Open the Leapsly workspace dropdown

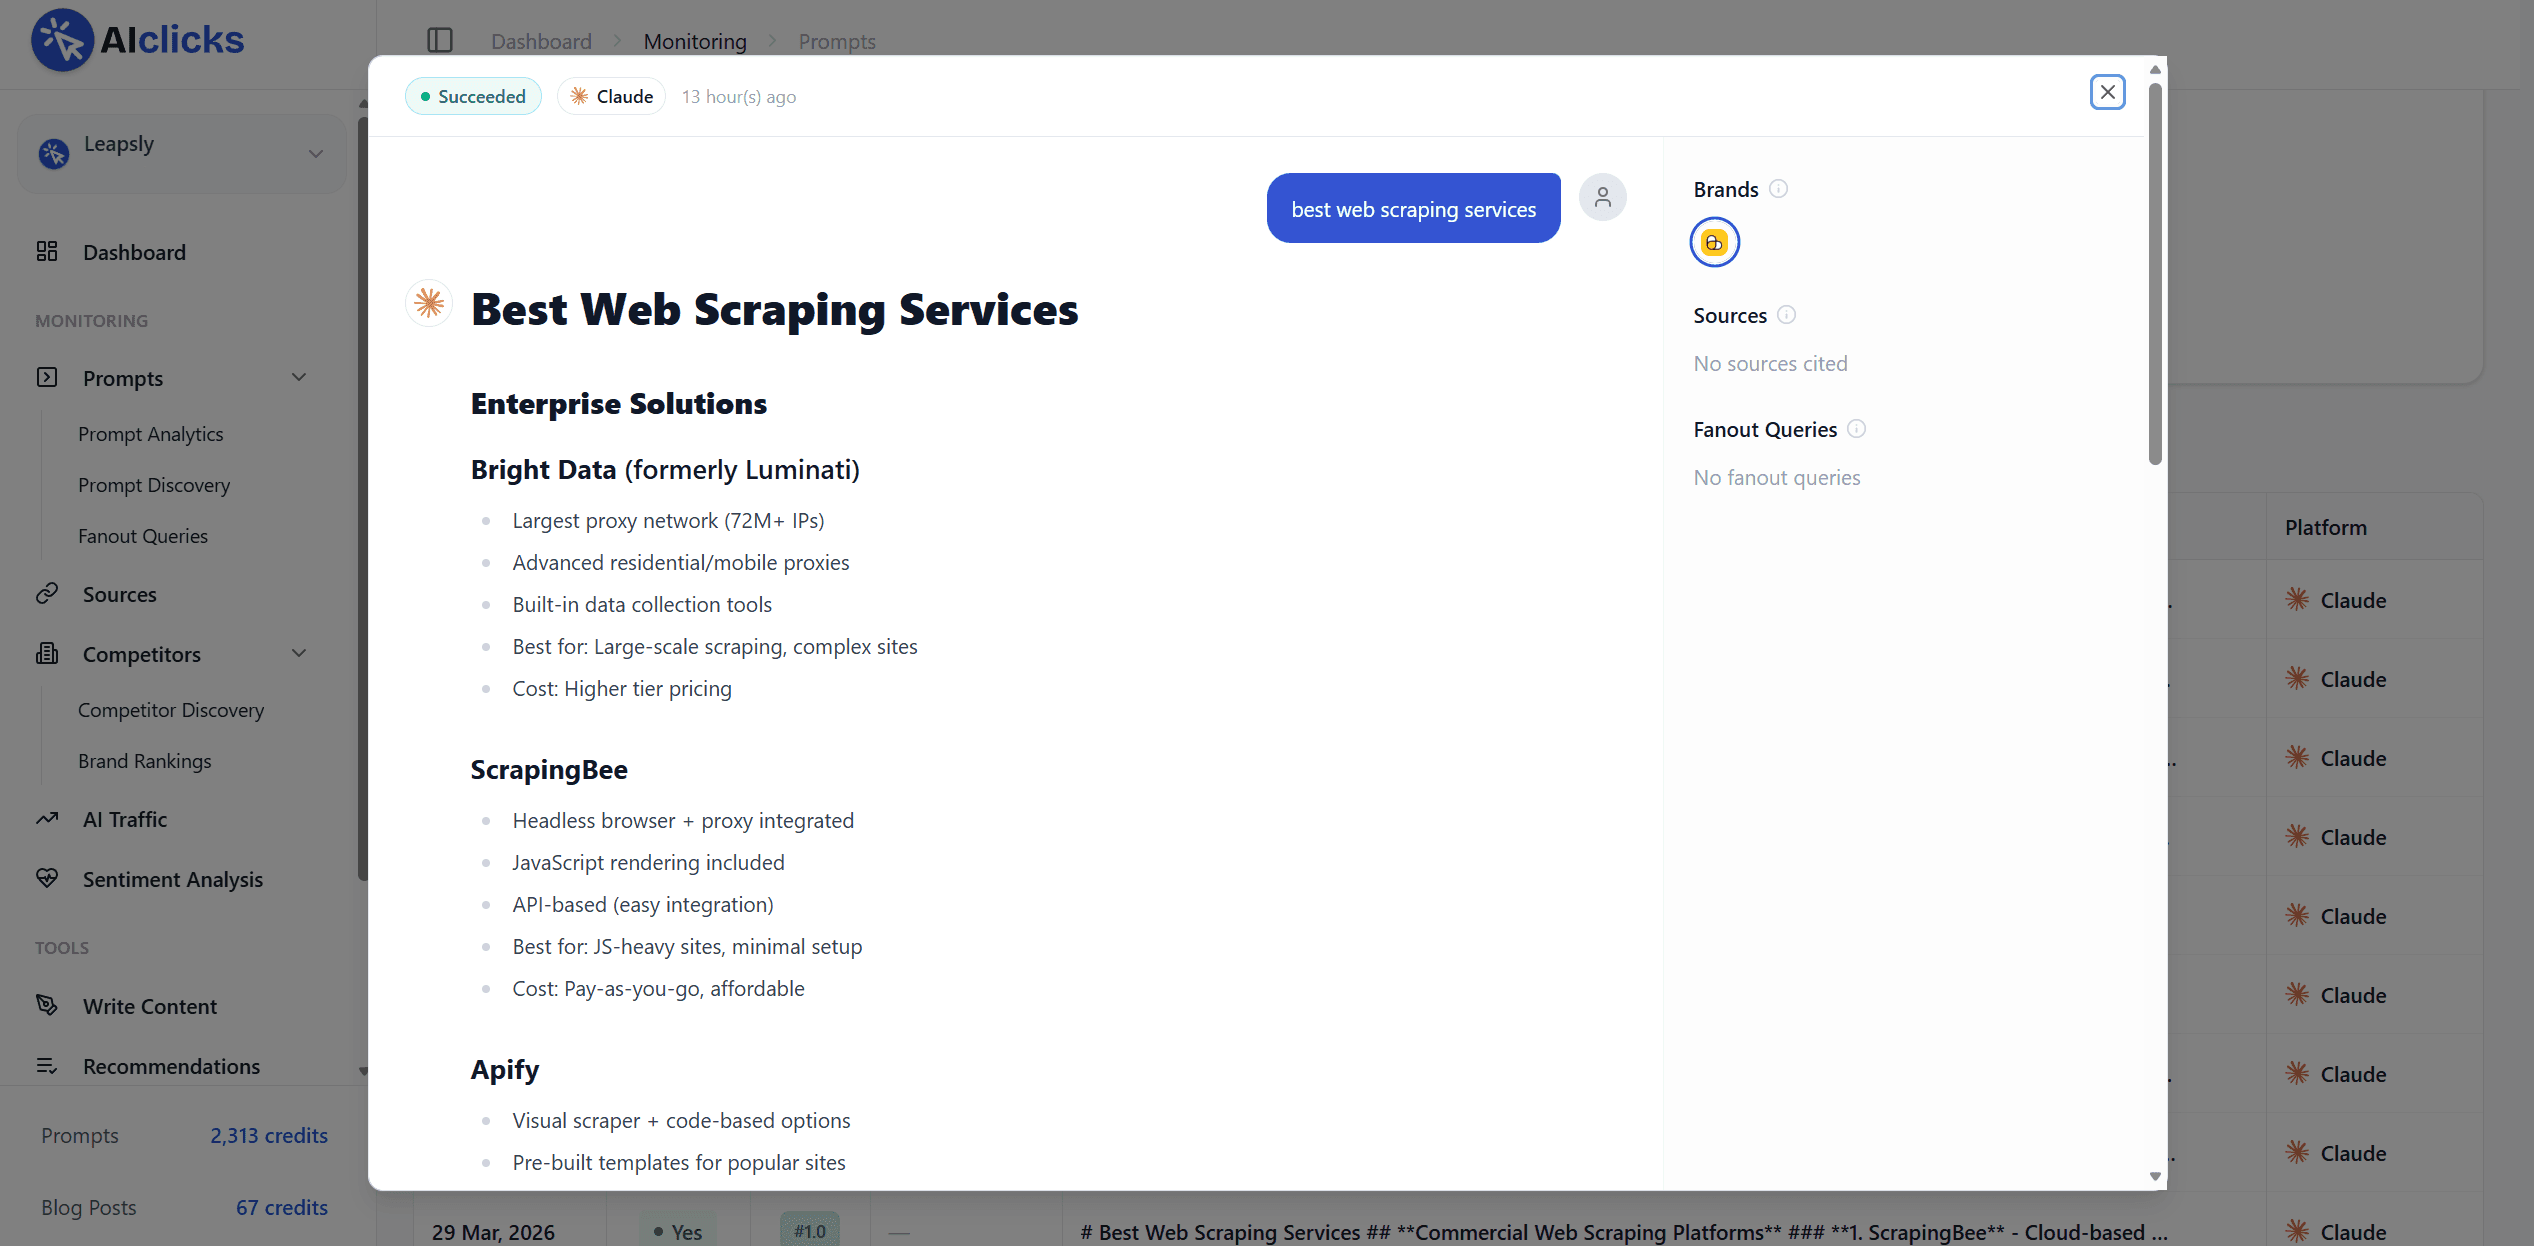tap(182, 153)
